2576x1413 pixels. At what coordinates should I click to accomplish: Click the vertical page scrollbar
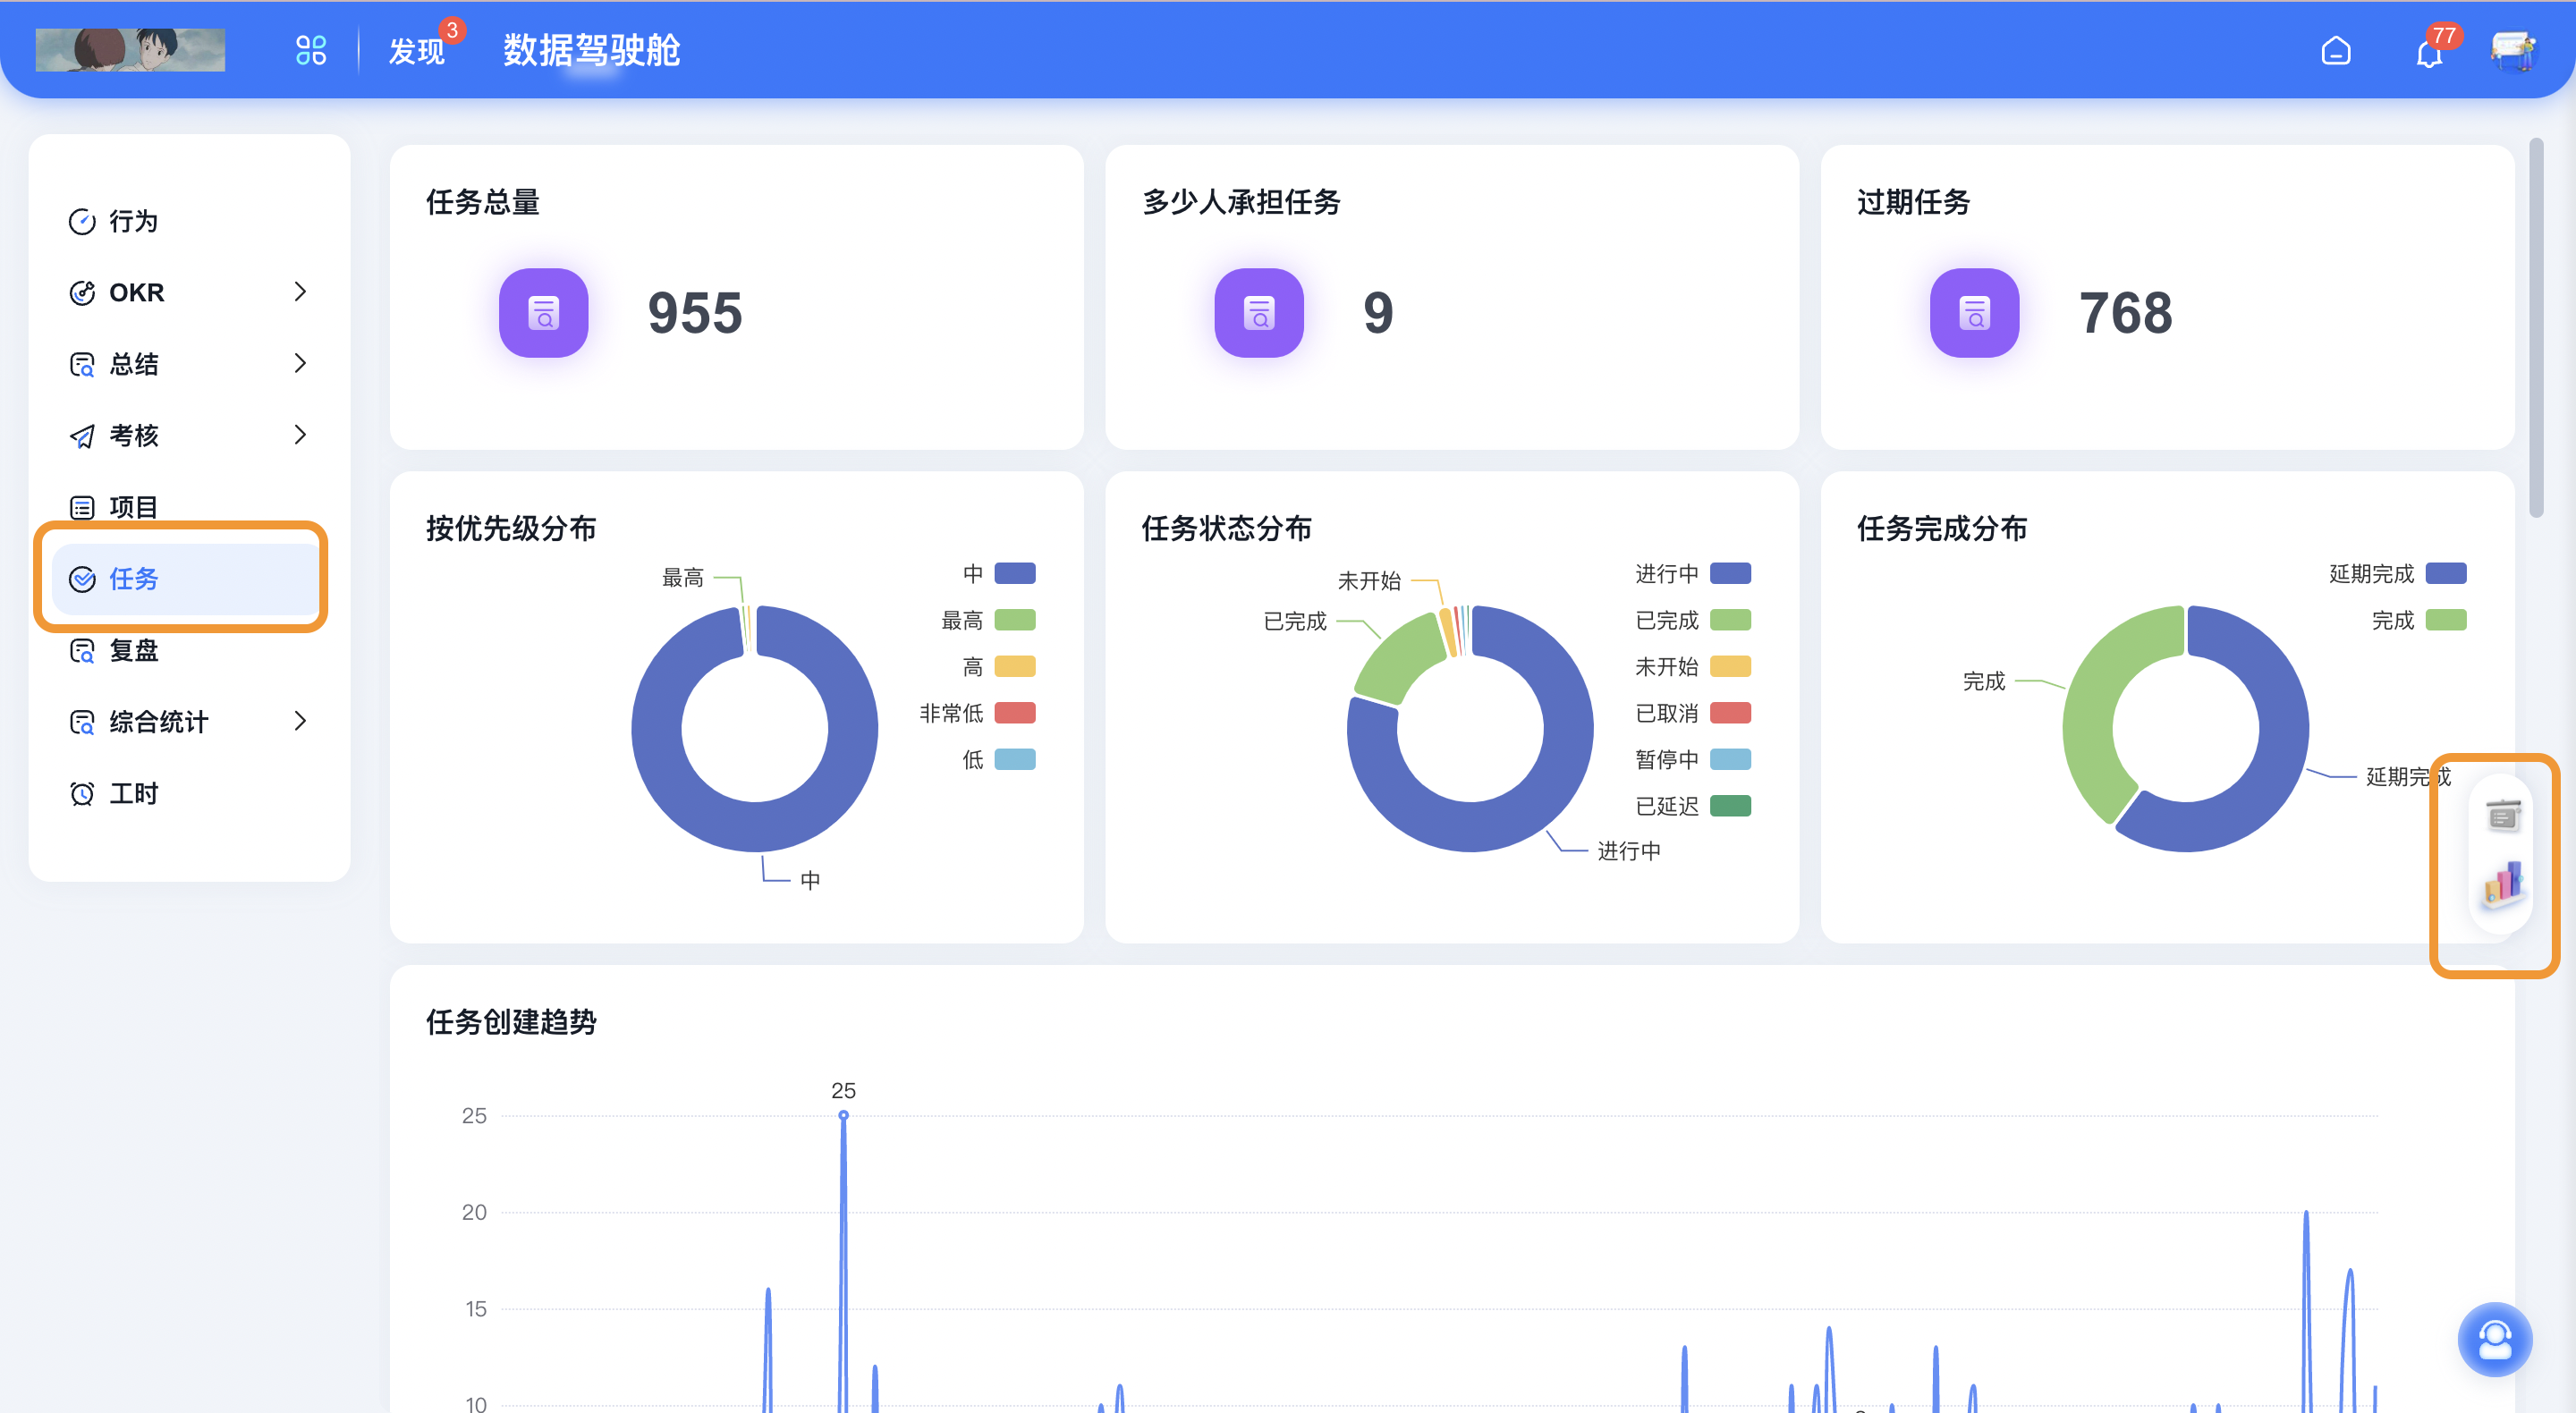(2535, 330)
